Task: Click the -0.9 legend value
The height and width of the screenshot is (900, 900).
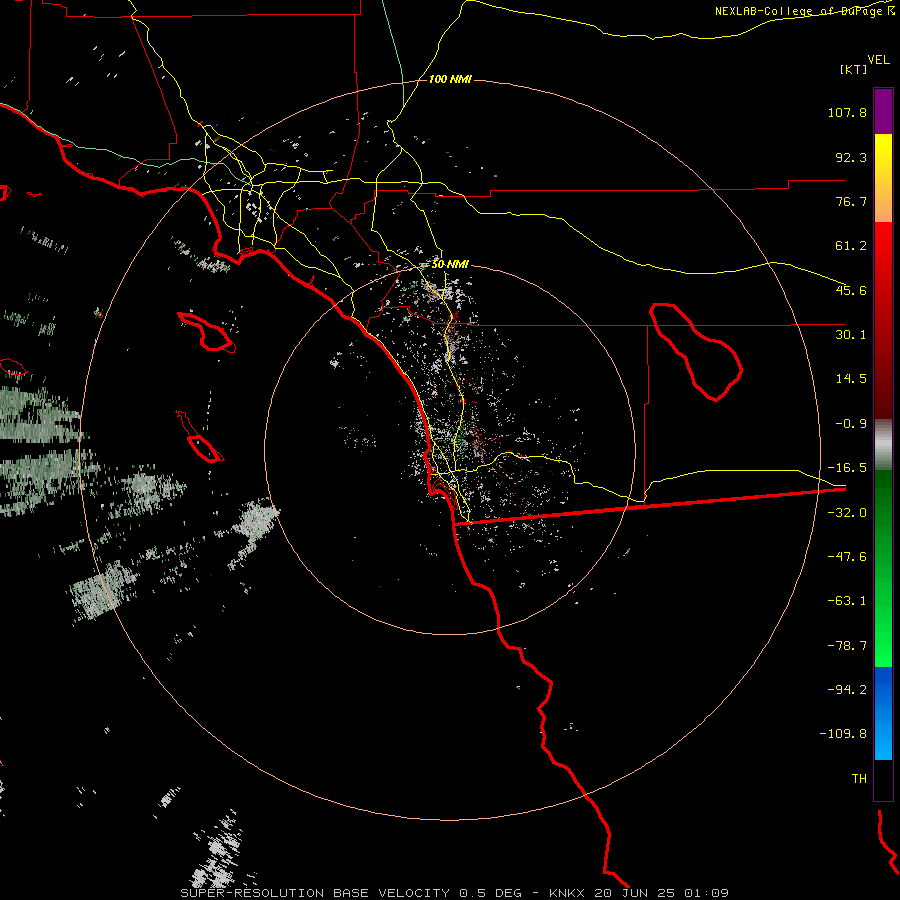Action: (x=851, y=424)
